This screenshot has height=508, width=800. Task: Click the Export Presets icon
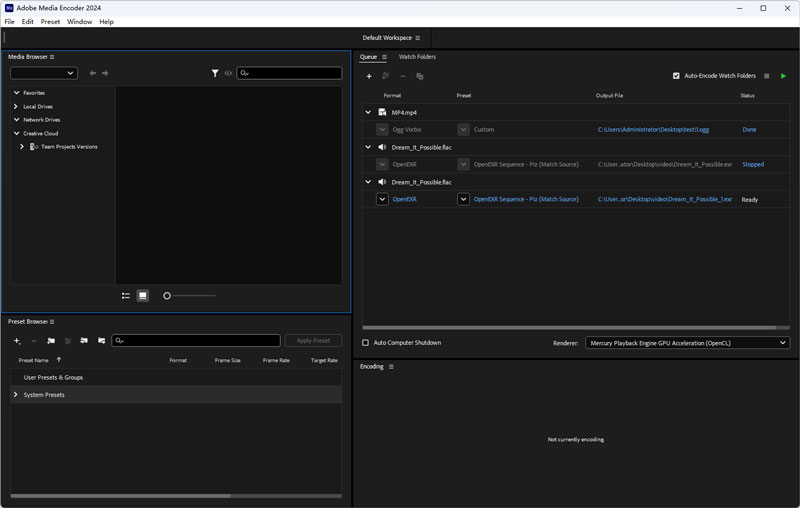tap(102, 341)
